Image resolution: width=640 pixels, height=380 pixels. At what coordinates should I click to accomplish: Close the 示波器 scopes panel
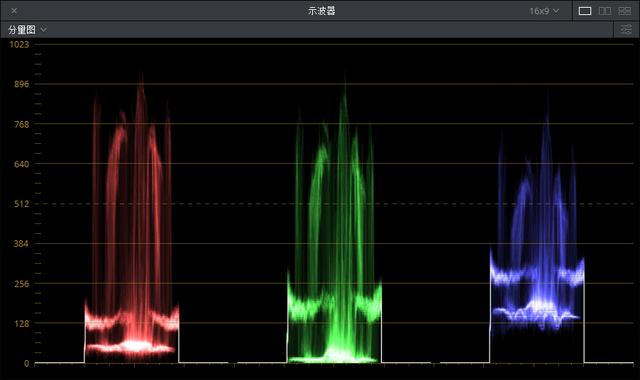point(14,11)
